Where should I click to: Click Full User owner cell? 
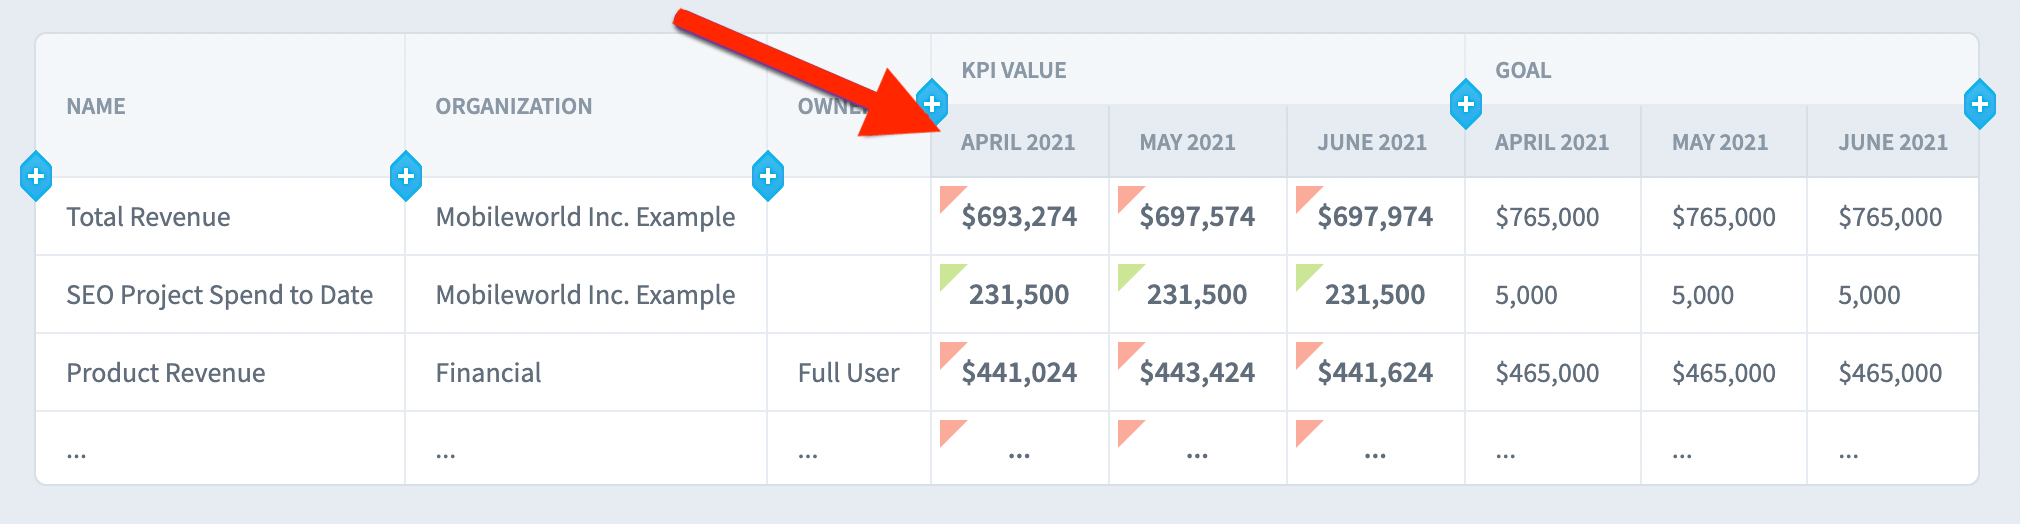click(x=848, y=373)
